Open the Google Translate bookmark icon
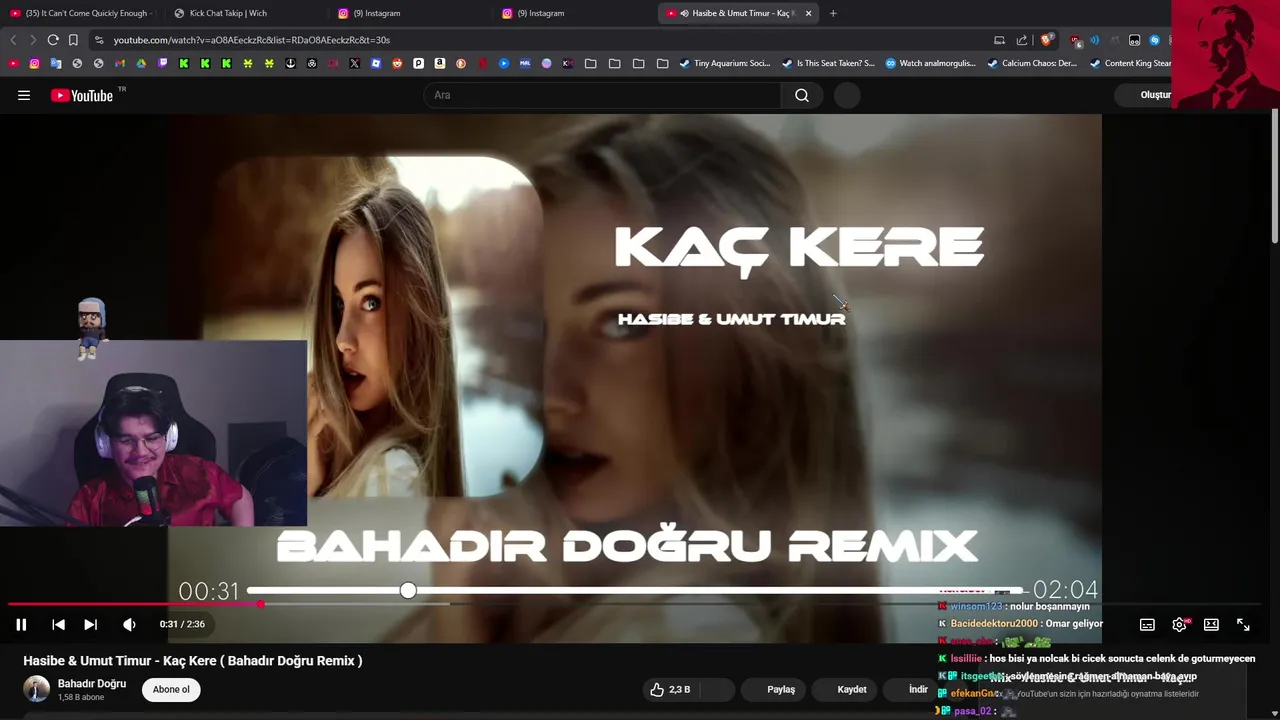This screenshot has width=1280, height=720. coord(56,63)
